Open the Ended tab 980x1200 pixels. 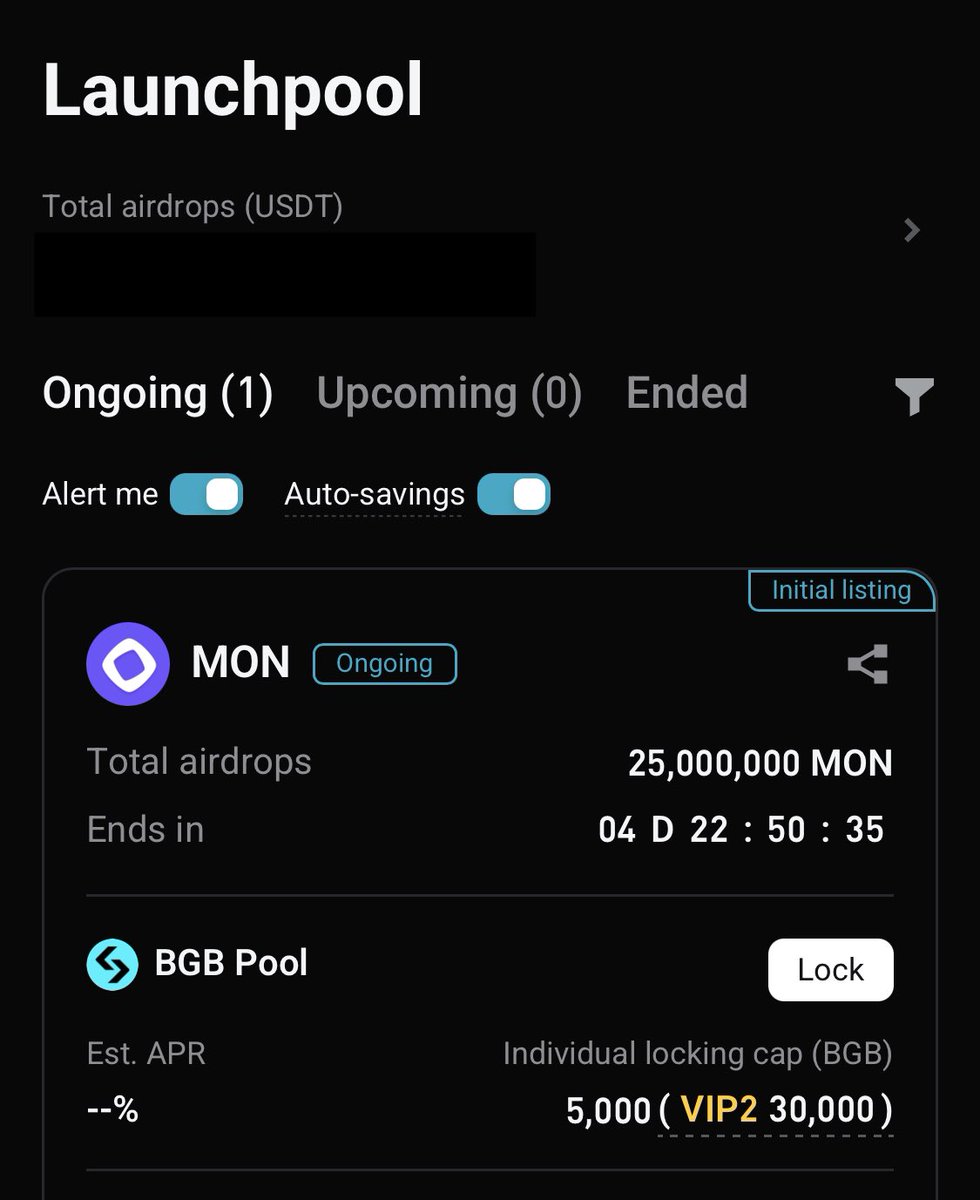point(687,393)
